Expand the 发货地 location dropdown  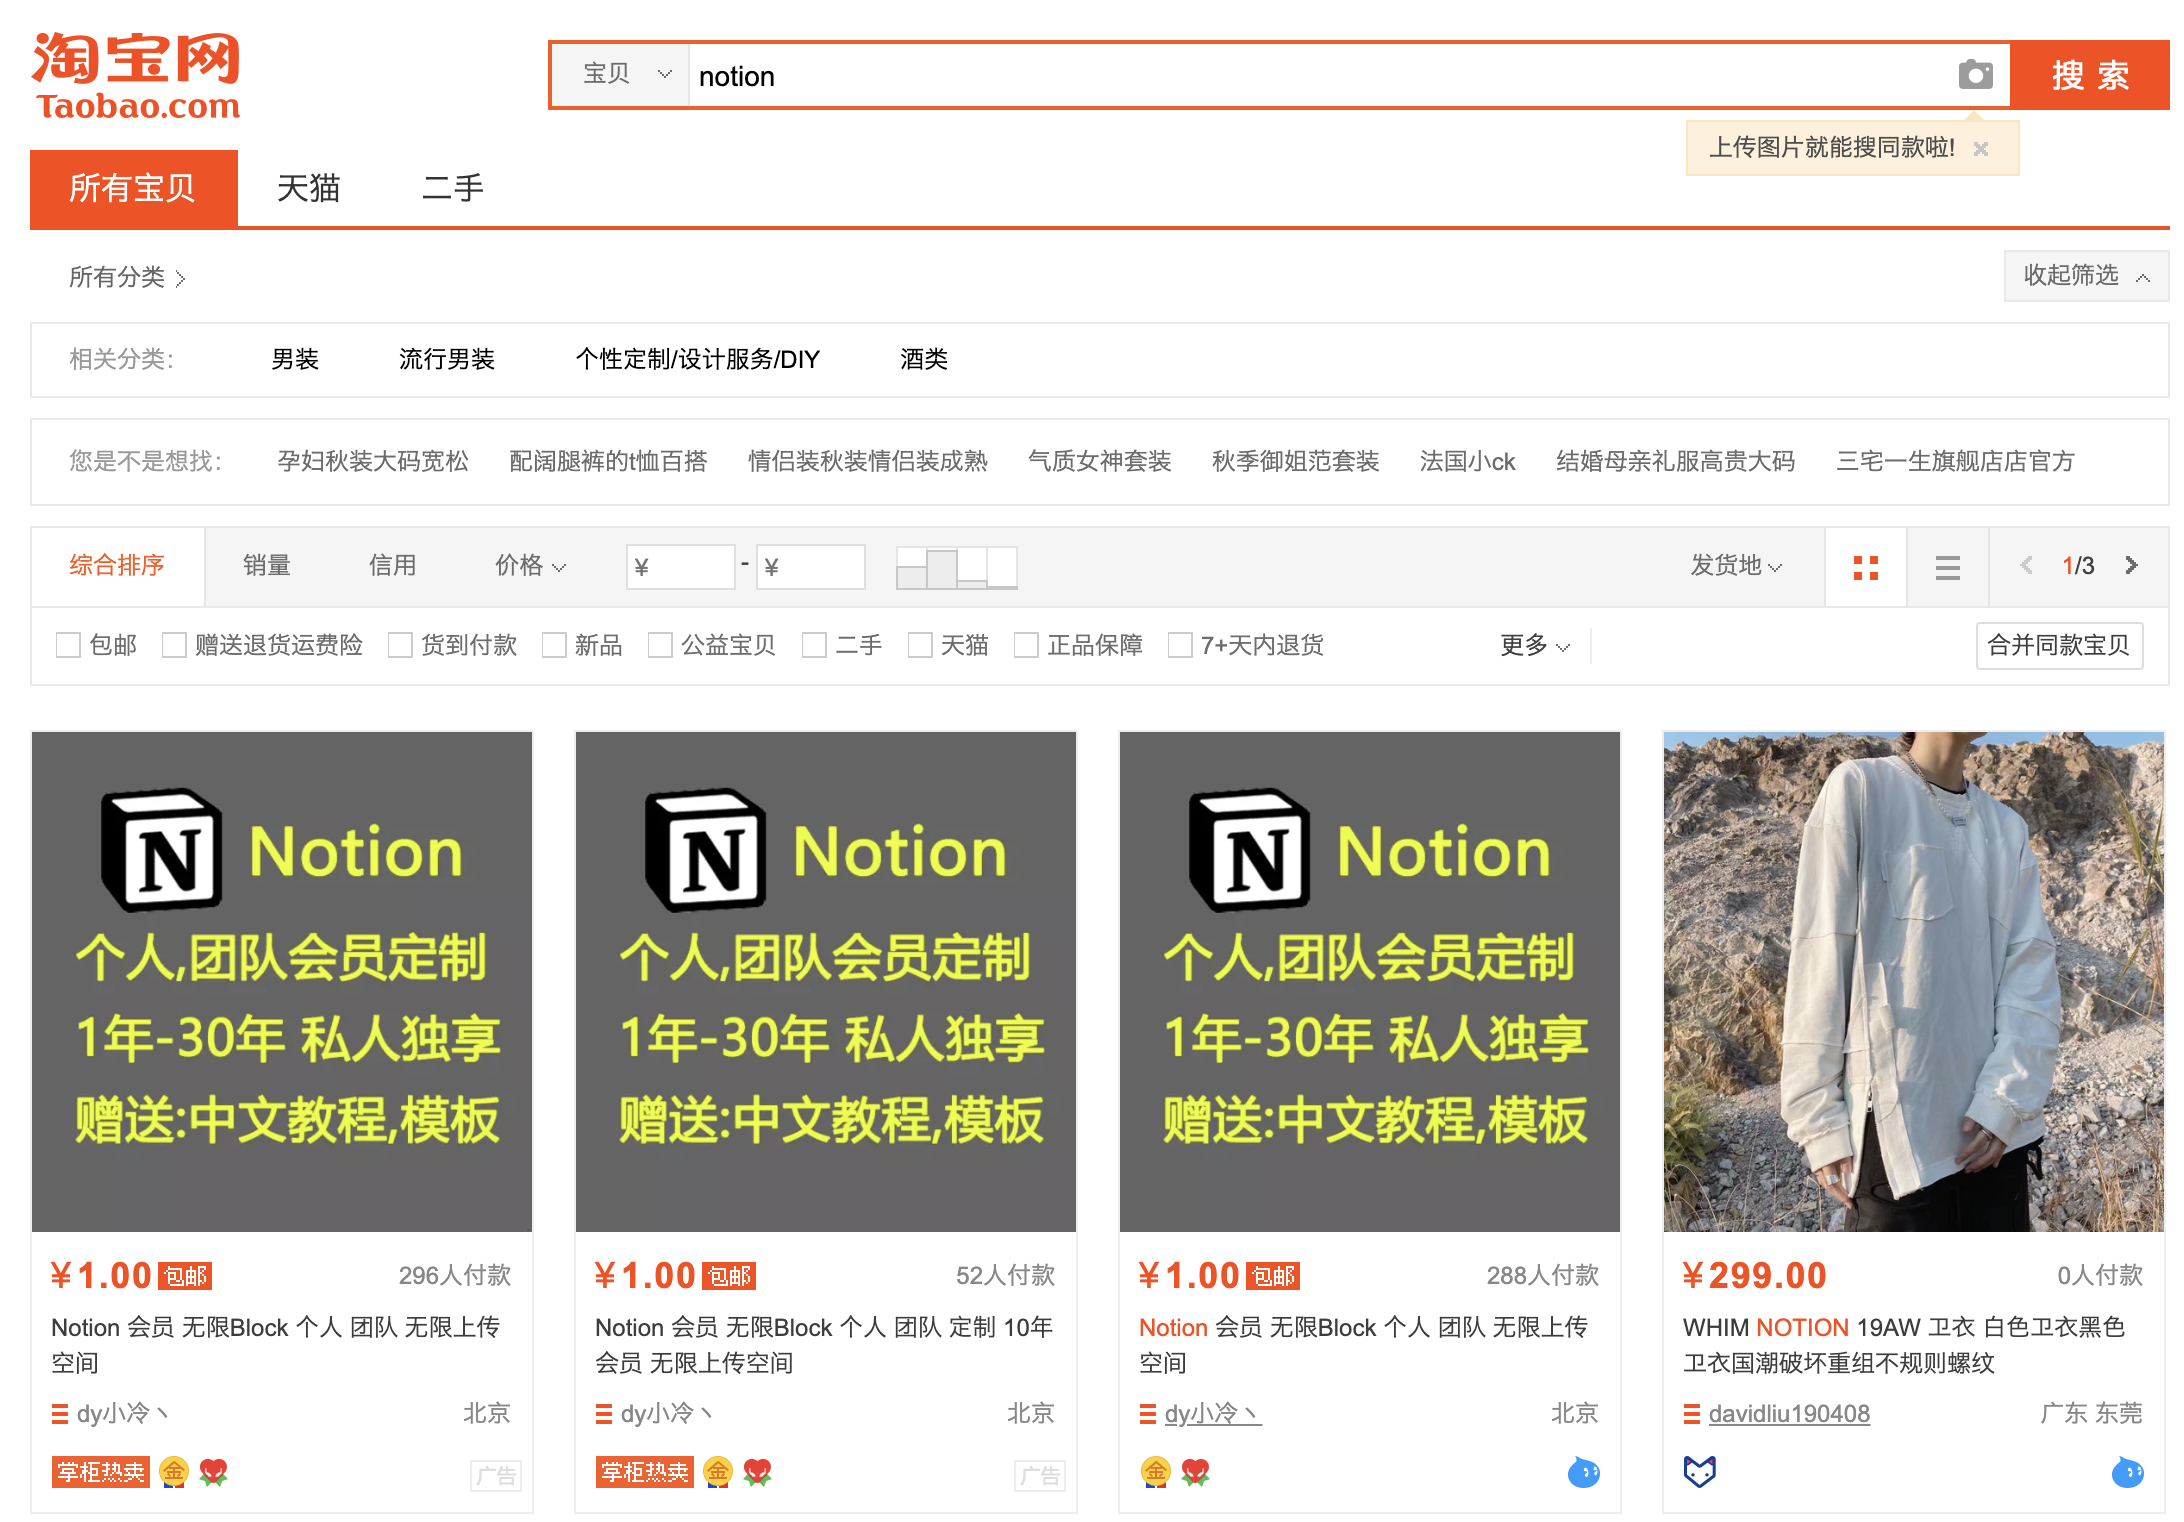pos(1735,566)
